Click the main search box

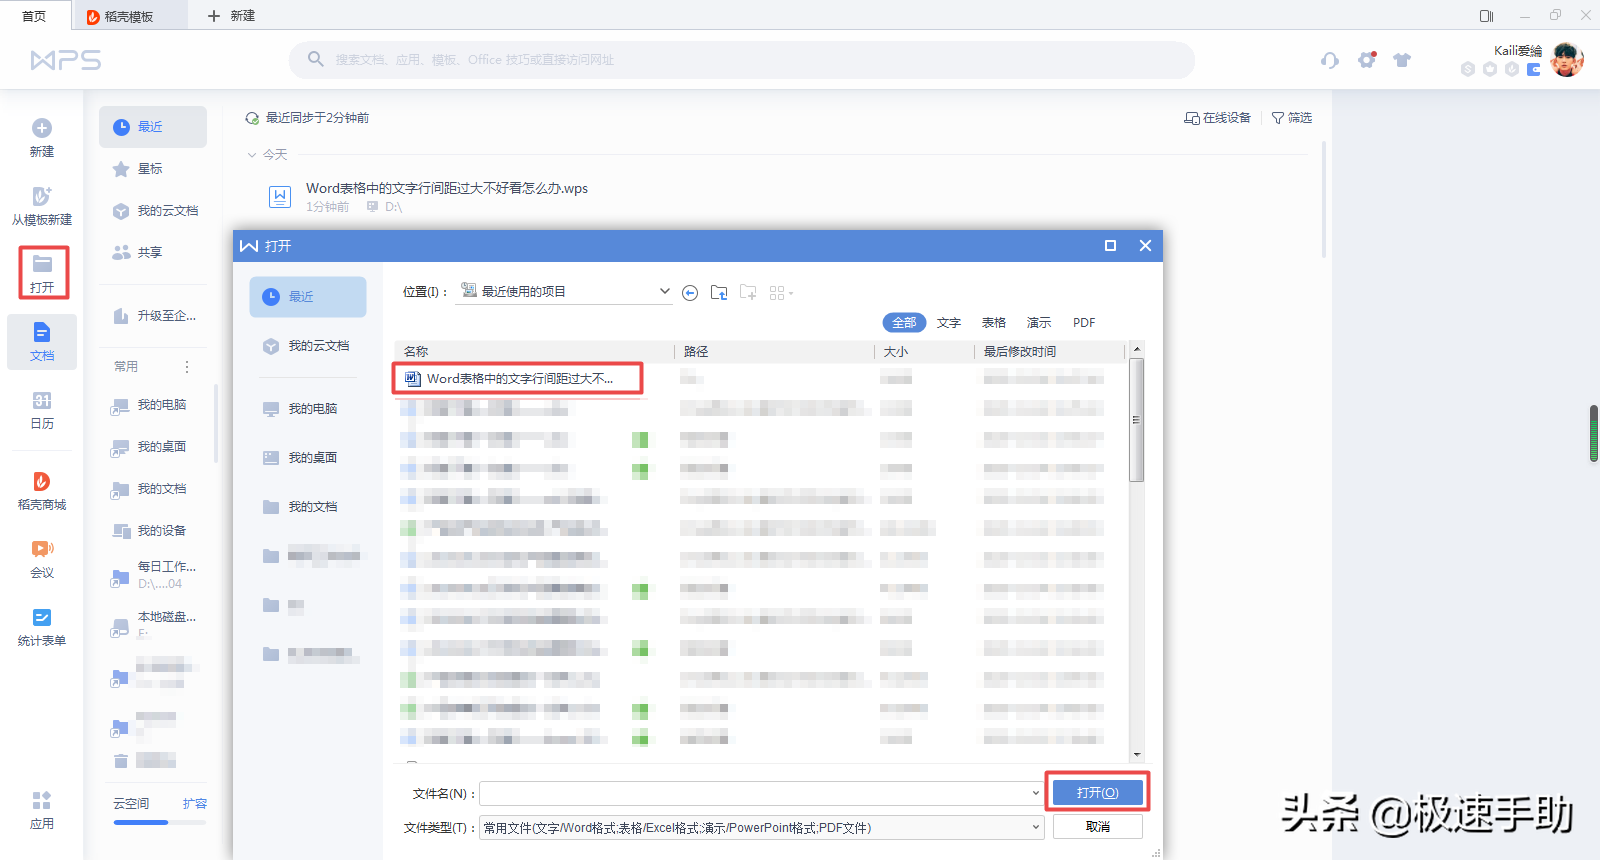[x=742, y=60]
